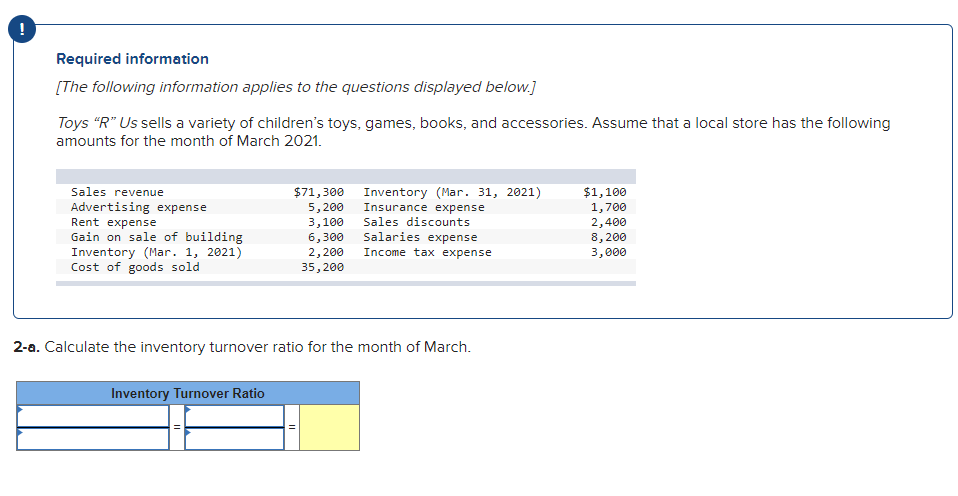Click the 6,300 gain value
Screen dimensions: 958x496
click(x=326, y=237)
